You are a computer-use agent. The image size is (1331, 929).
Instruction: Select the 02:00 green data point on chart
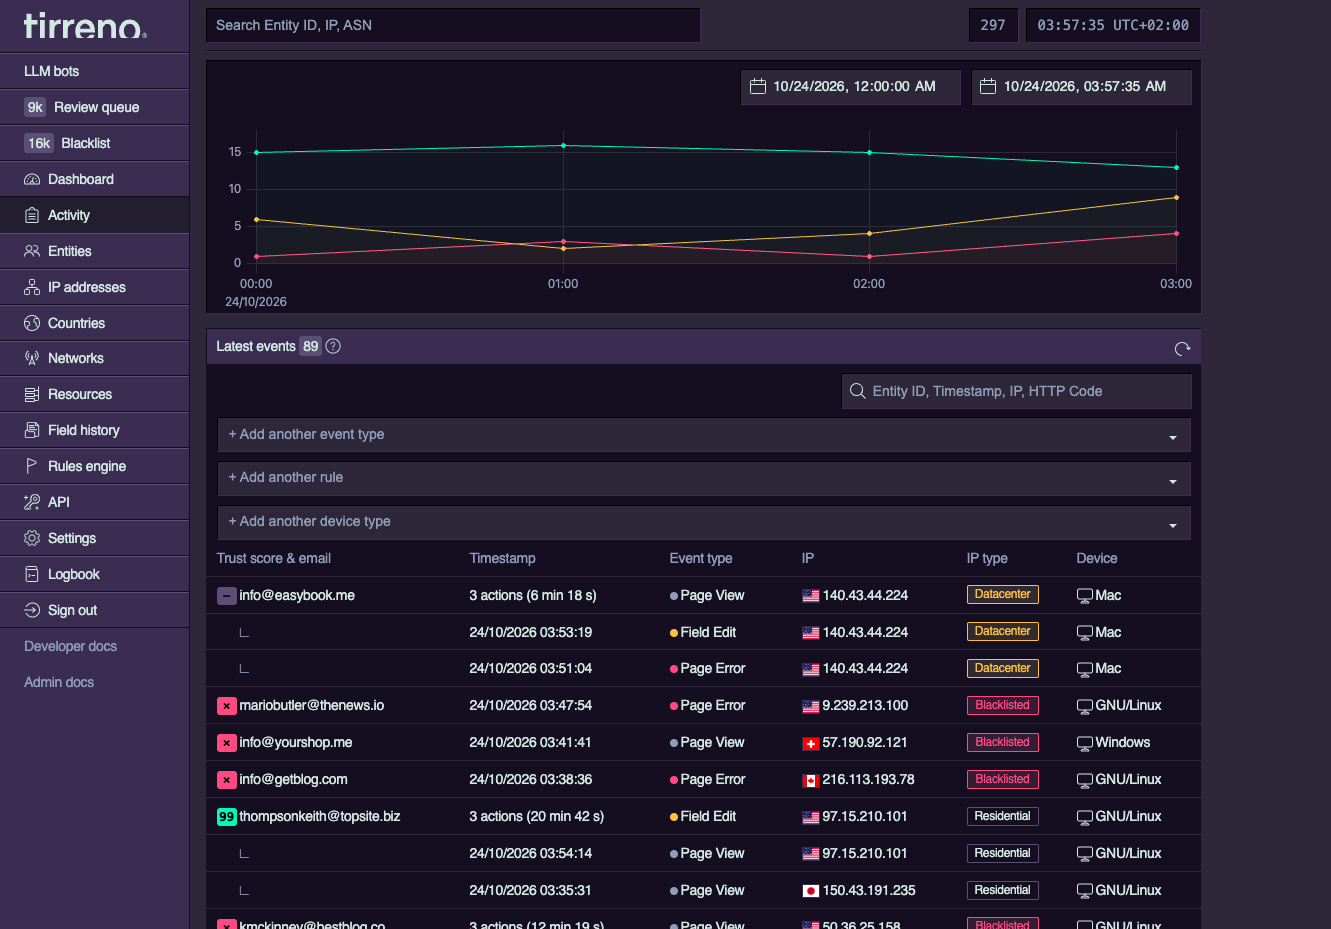pyautogui.click(x=869, y=153)
